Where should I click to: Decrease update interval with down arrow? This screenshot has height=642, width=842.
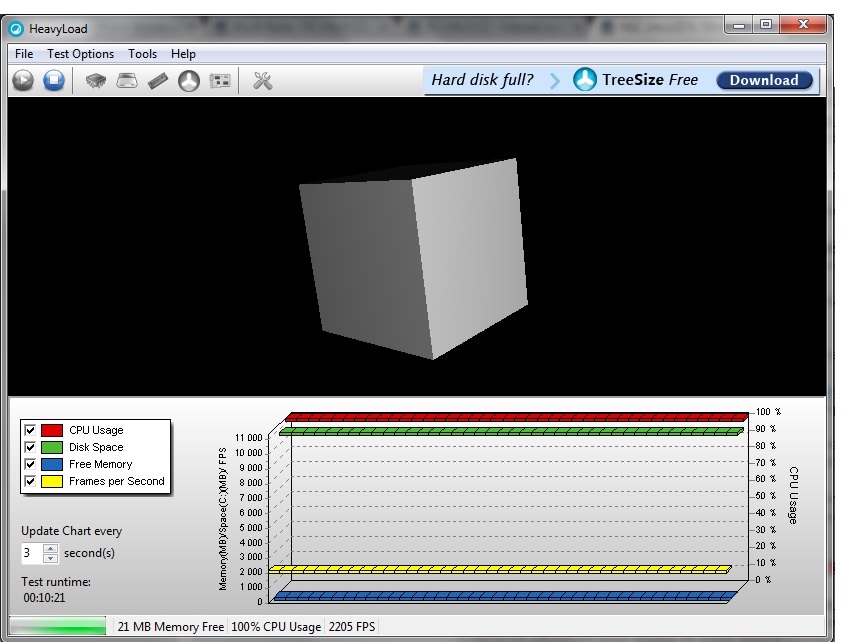(x=51, y=558)
